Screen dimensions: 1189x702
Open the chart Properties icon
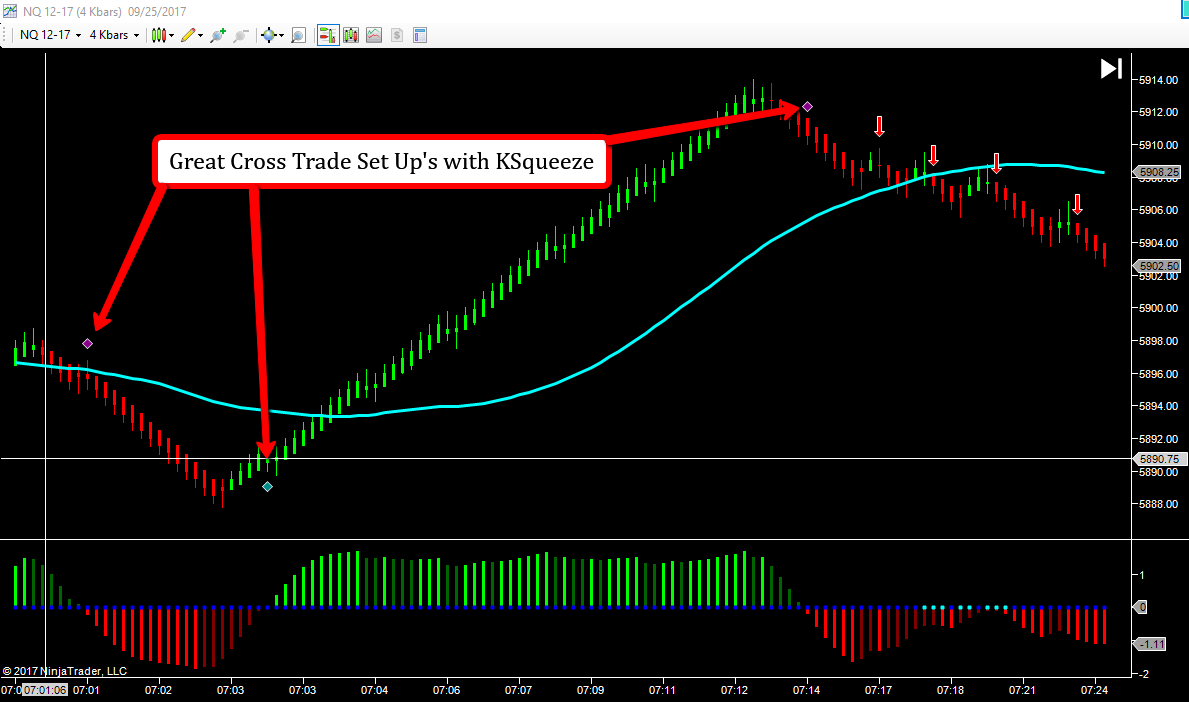(x=420, y=35)
